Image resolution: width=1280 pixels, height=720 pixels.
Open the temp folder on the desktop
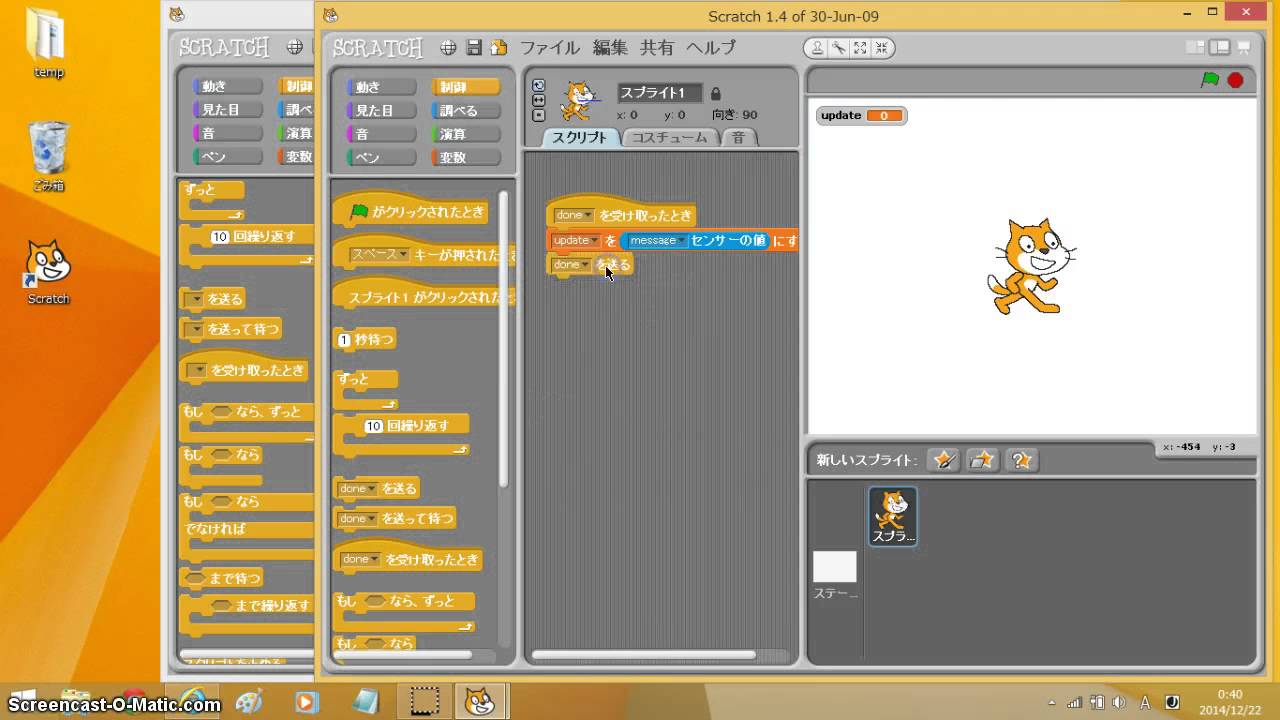(x=48, y=43)
